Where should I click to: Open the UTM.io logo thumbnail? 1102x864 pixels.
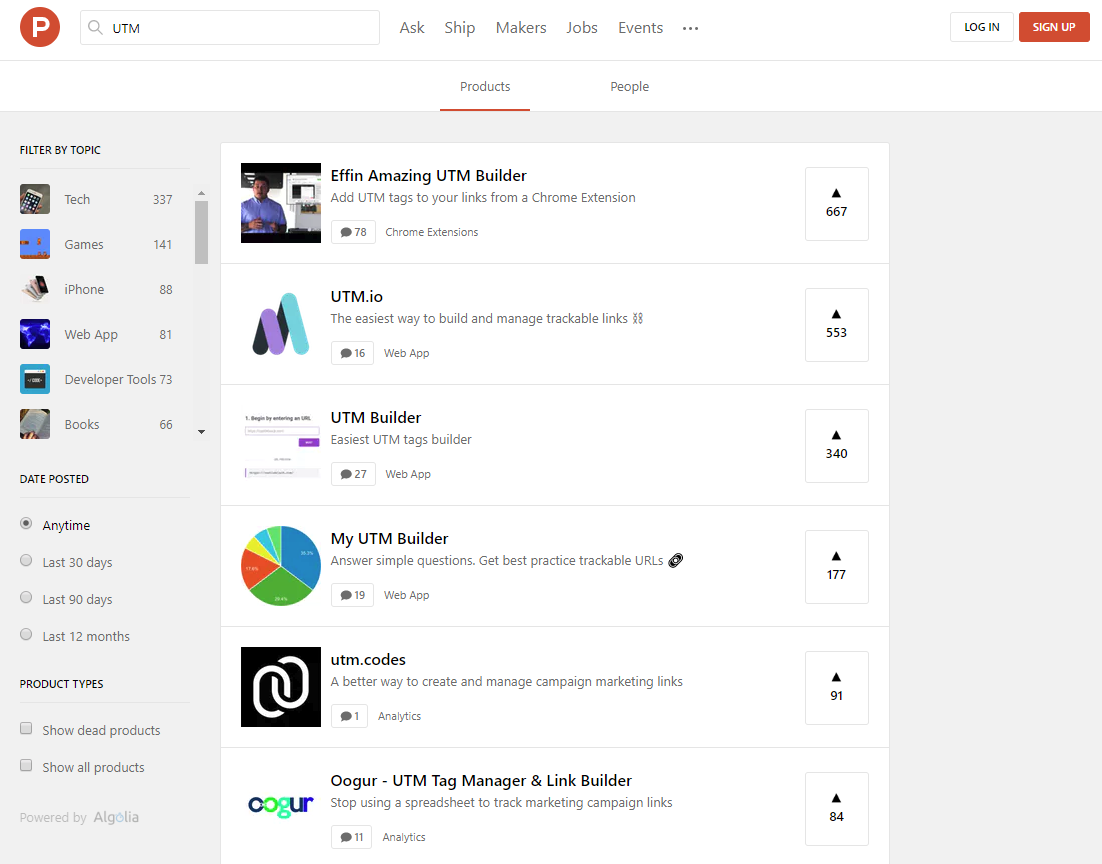click(280, 324)
